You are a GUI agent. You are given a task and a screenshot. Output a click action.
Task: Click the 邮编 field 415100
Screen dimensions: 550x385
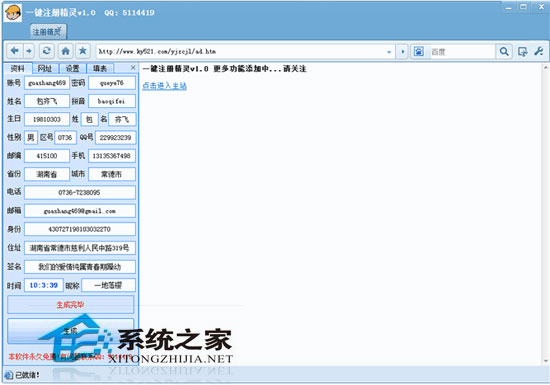[47, 156]
